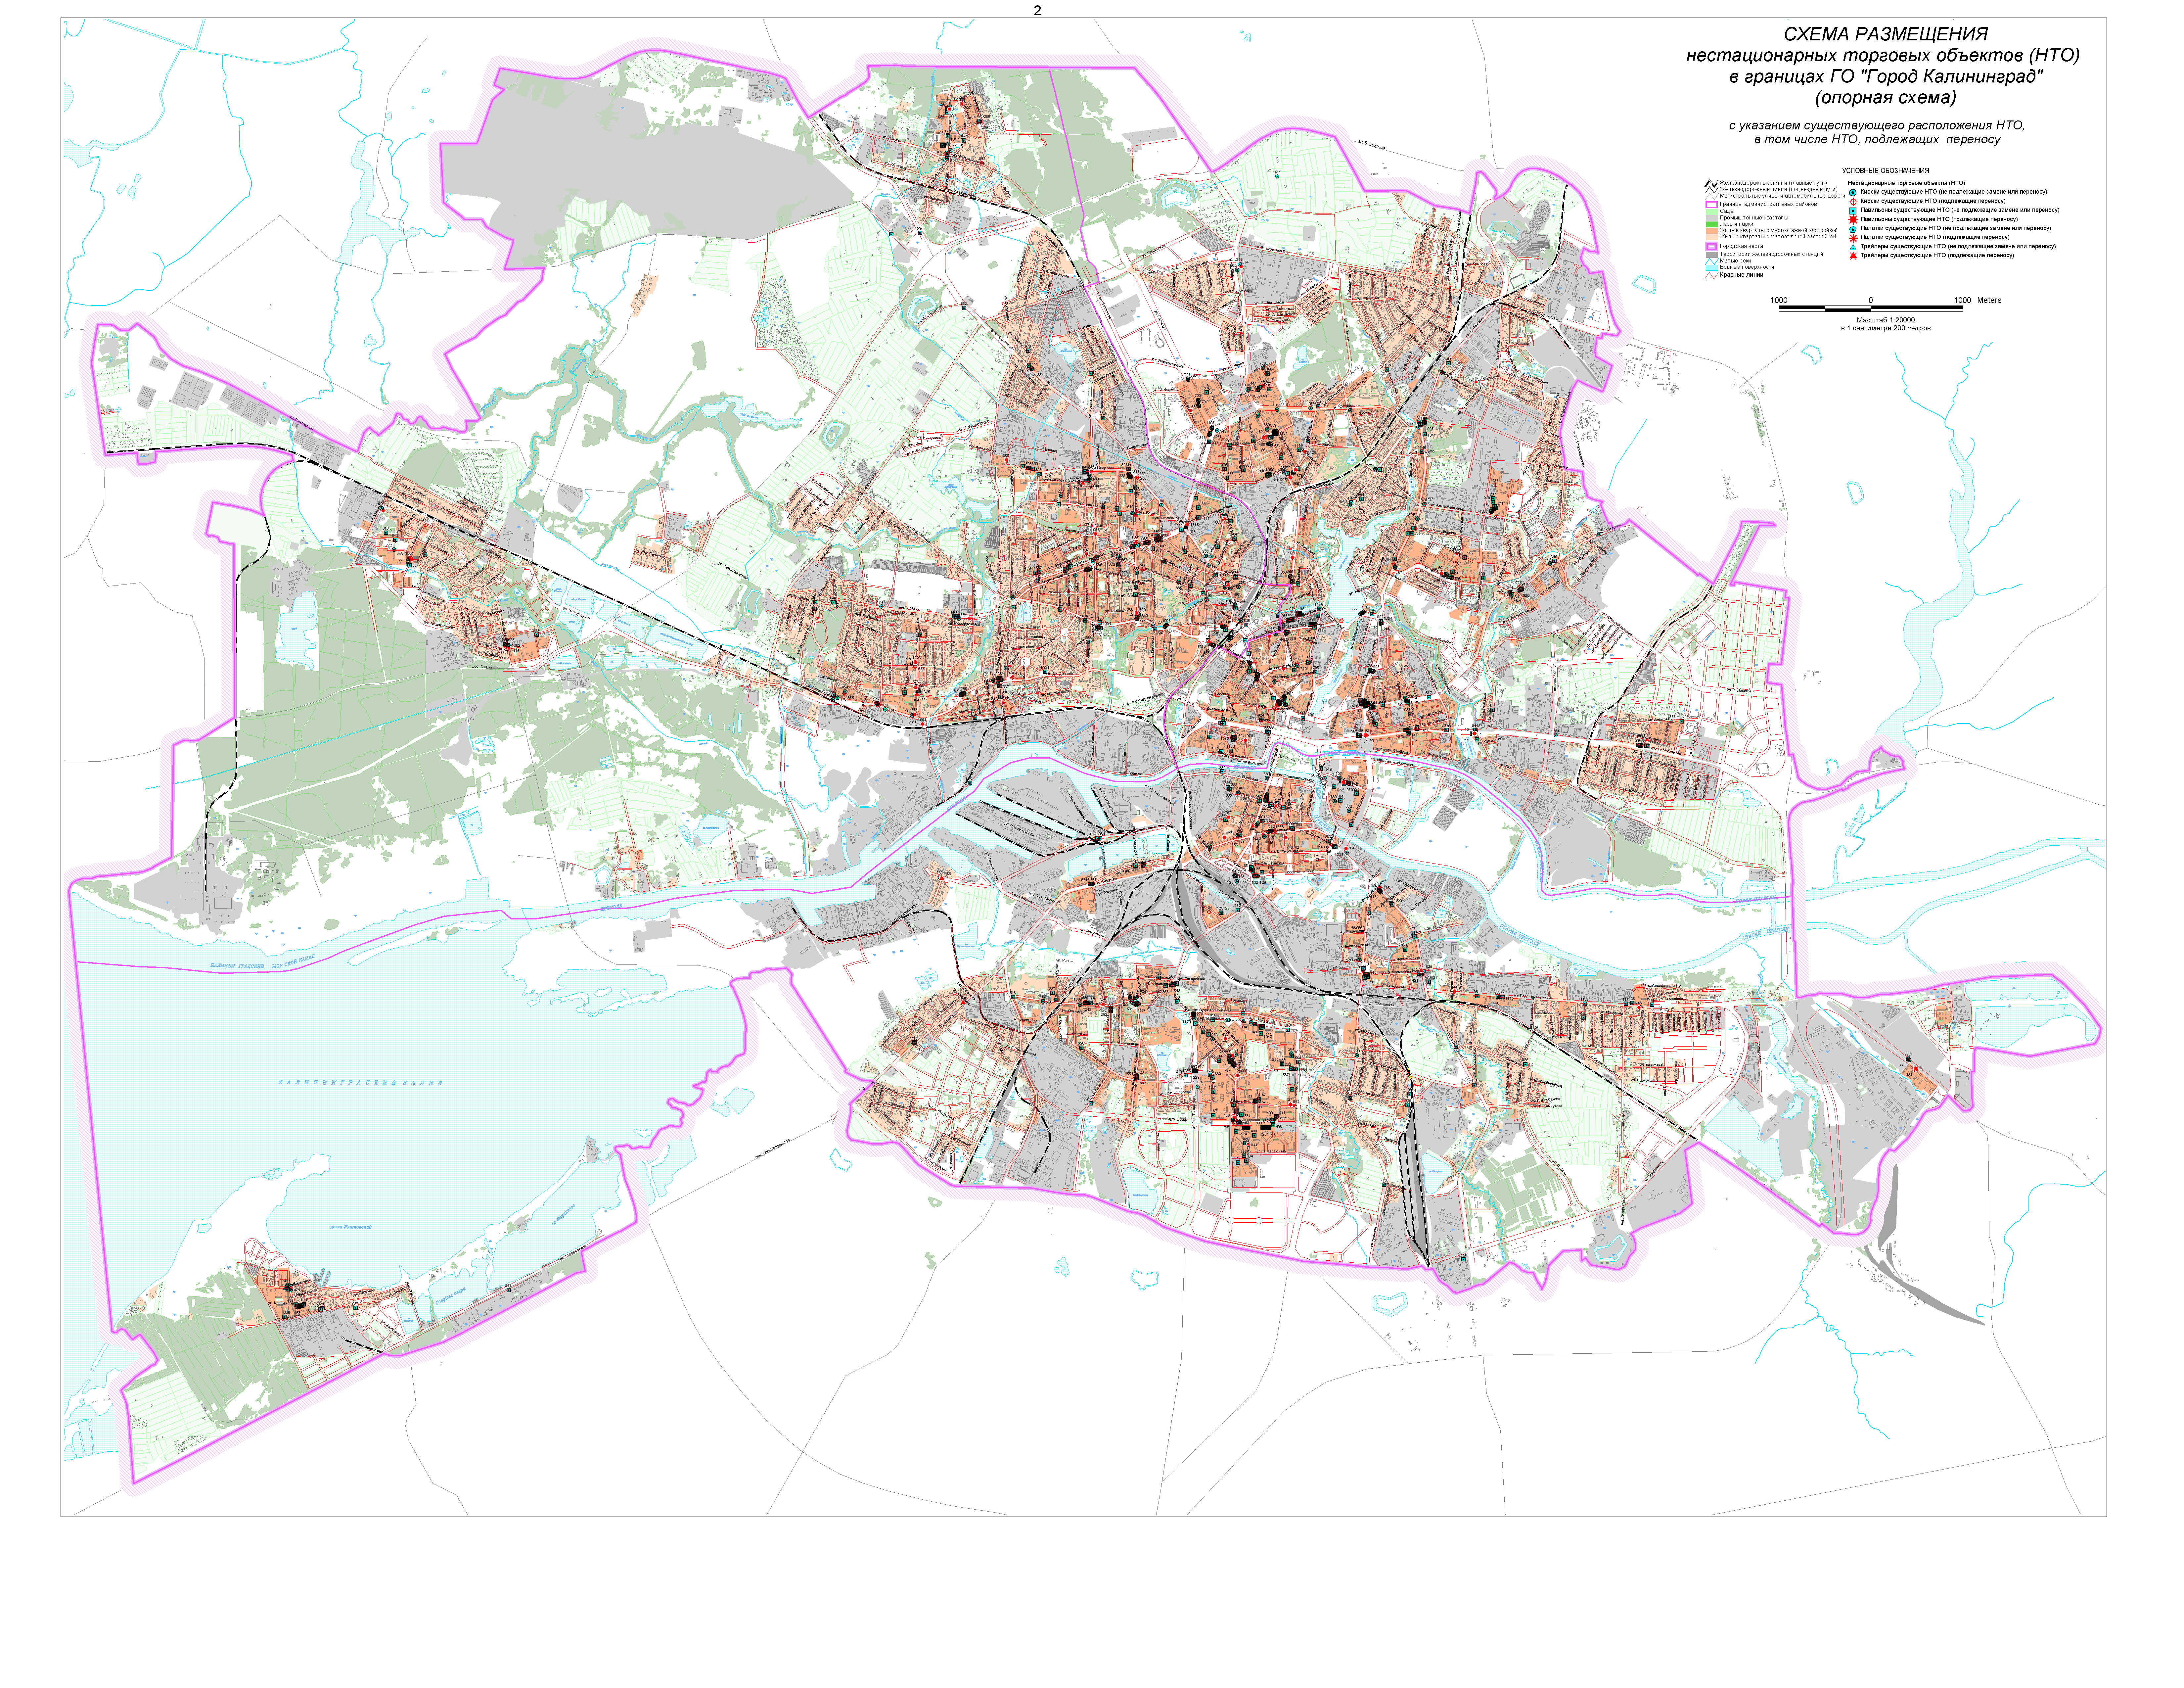Click the red crosshair kiosk relocation symbol
This screenshot has height=1688, width=2184.
(x=1853, y=202)
